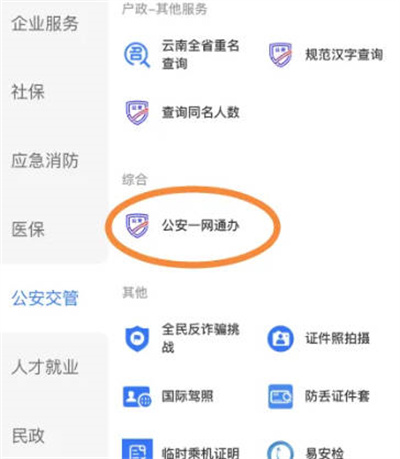This screenshot has width=400, height=459.
Task: Open the 公安一网通办 service text link
Action: pyautogui.click(x=201, y=226)
